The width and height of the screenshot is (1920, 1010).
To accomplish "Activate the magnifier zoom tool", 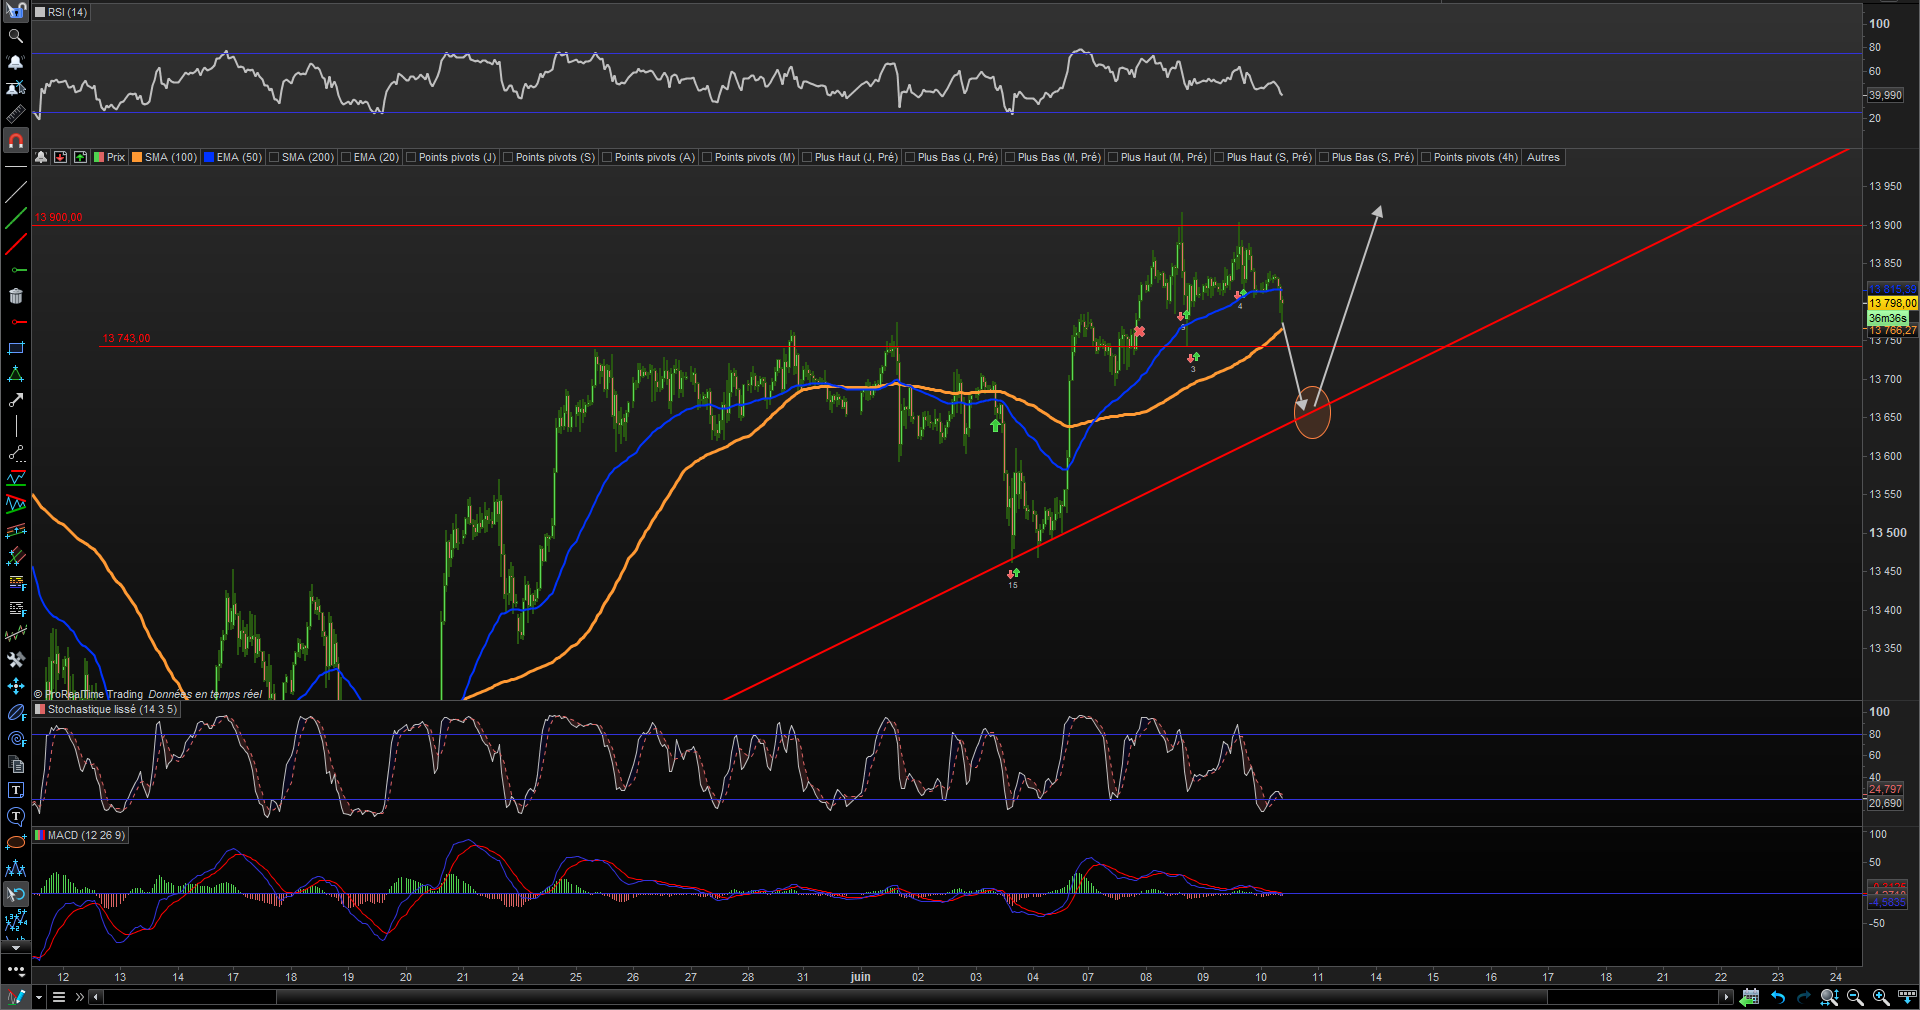I will point(16,36).
